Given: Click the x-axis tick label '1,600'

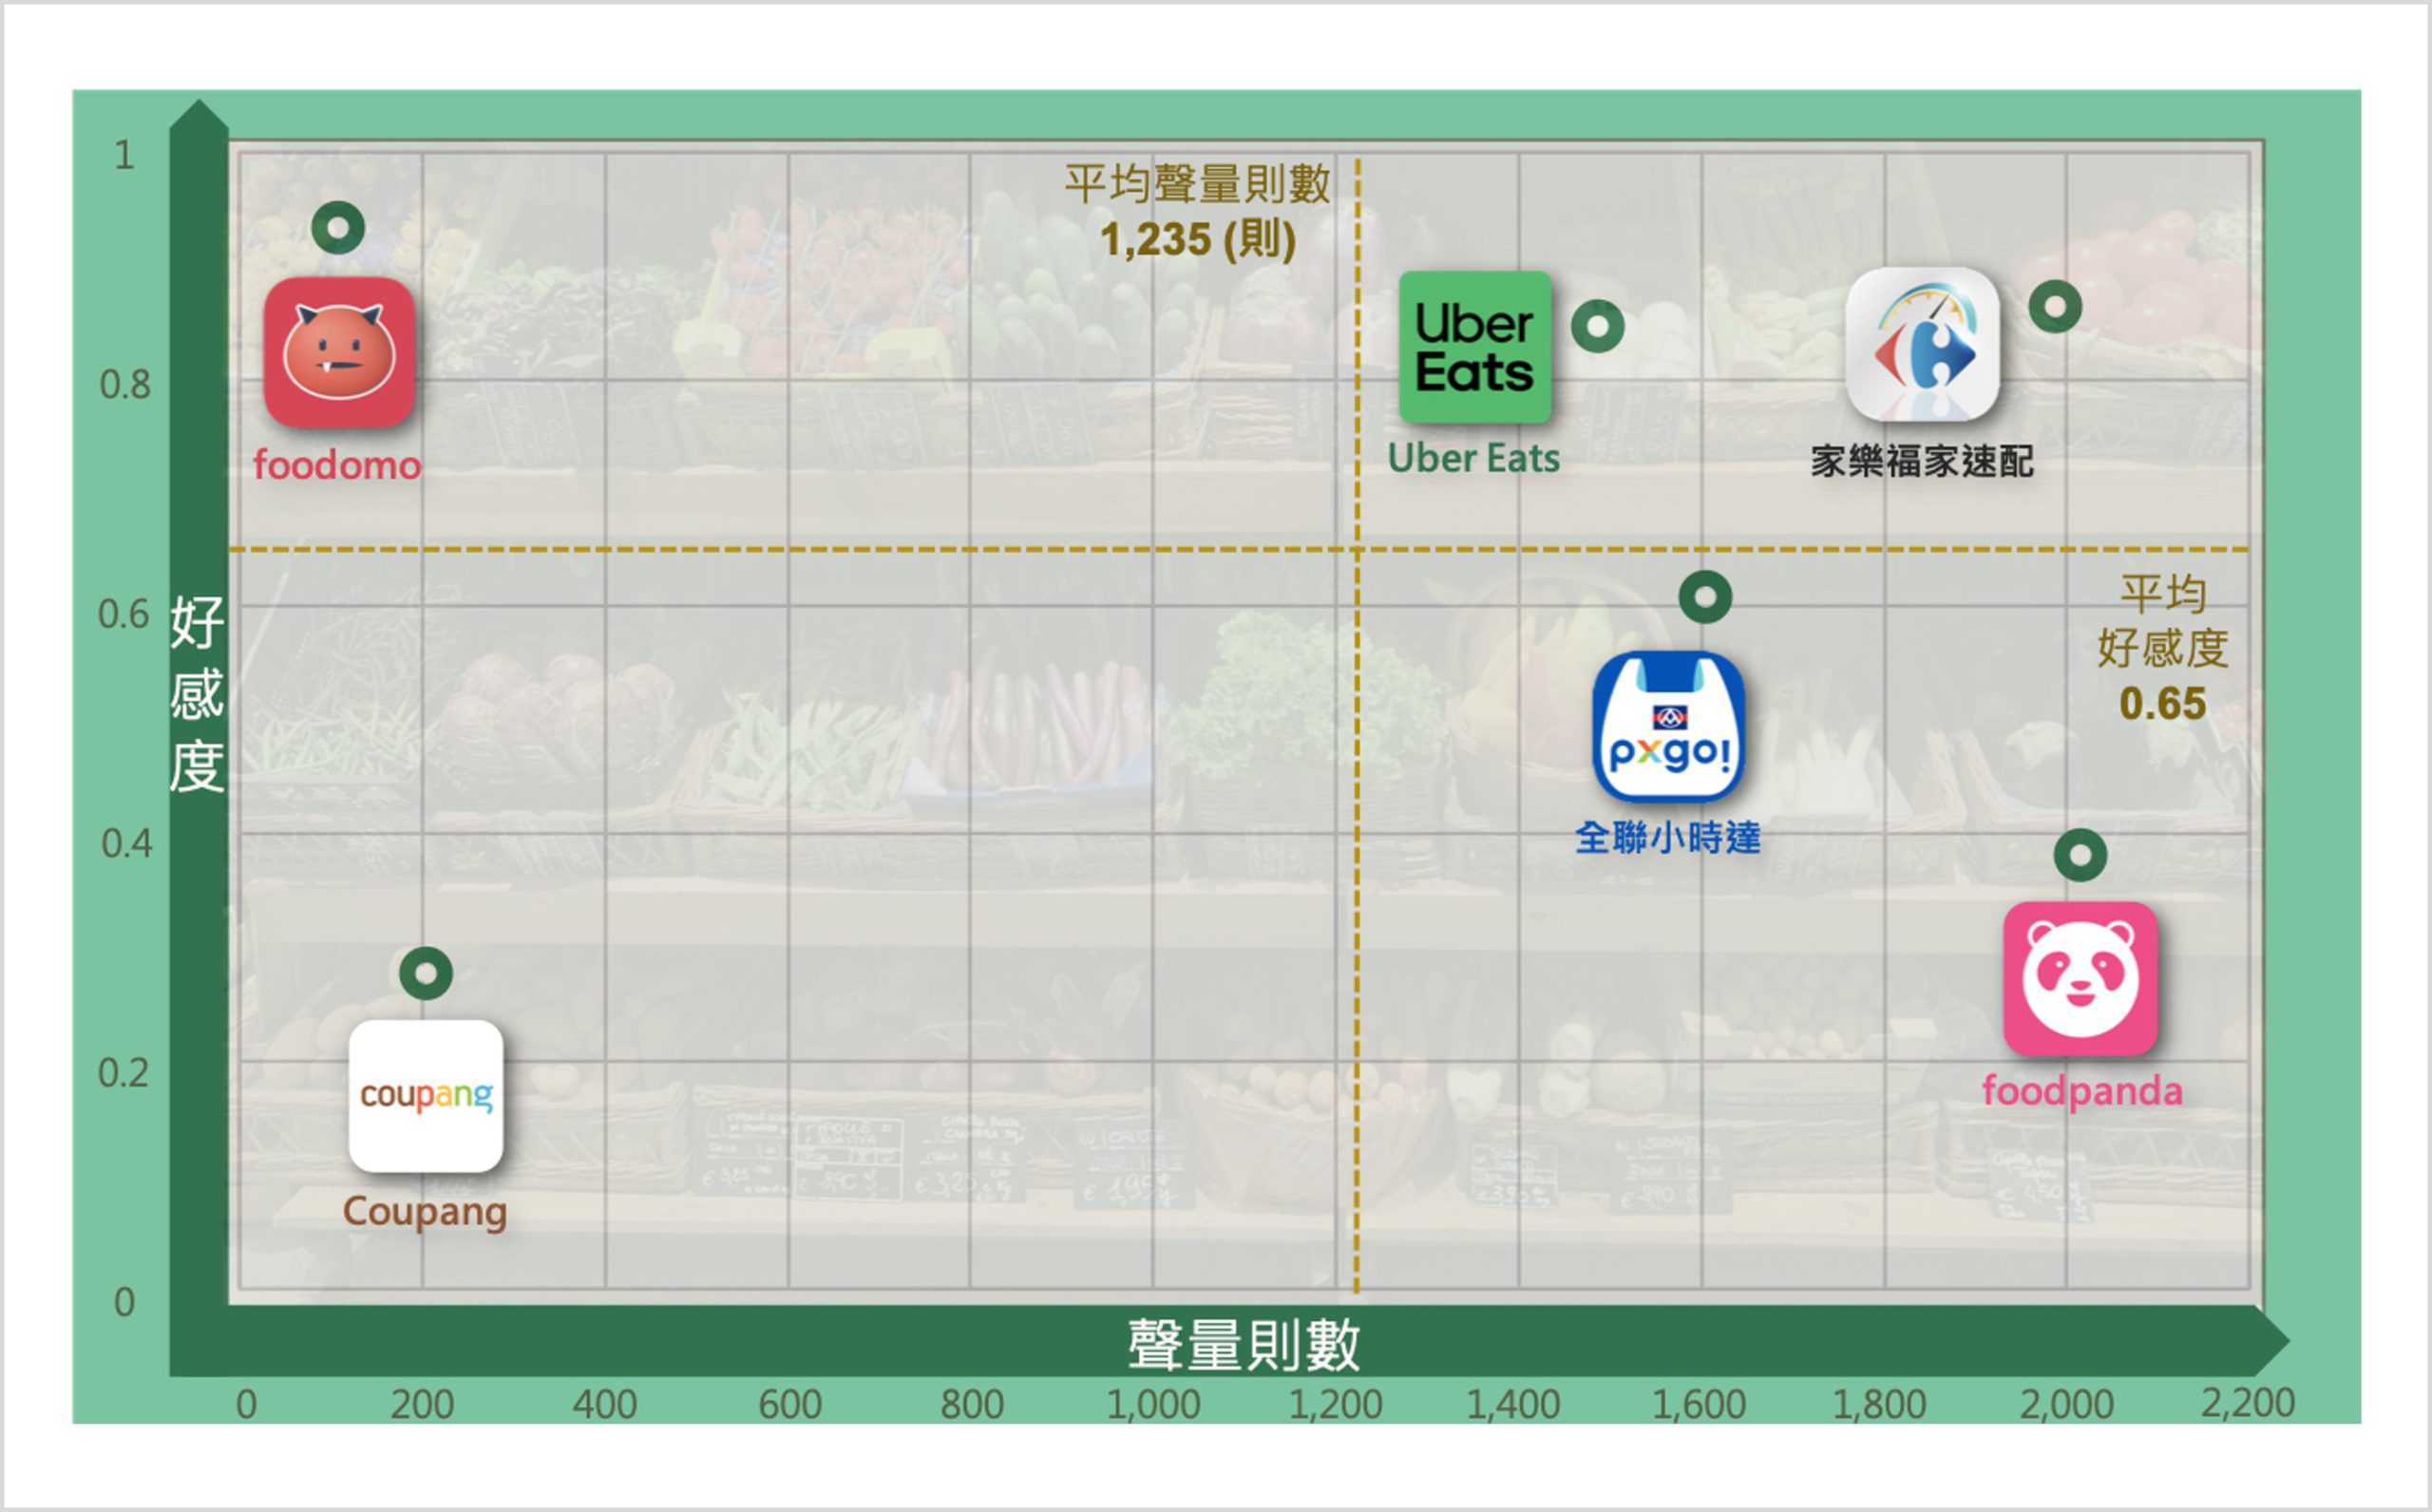Looking at the screenshot, I should point(1699,1405).
